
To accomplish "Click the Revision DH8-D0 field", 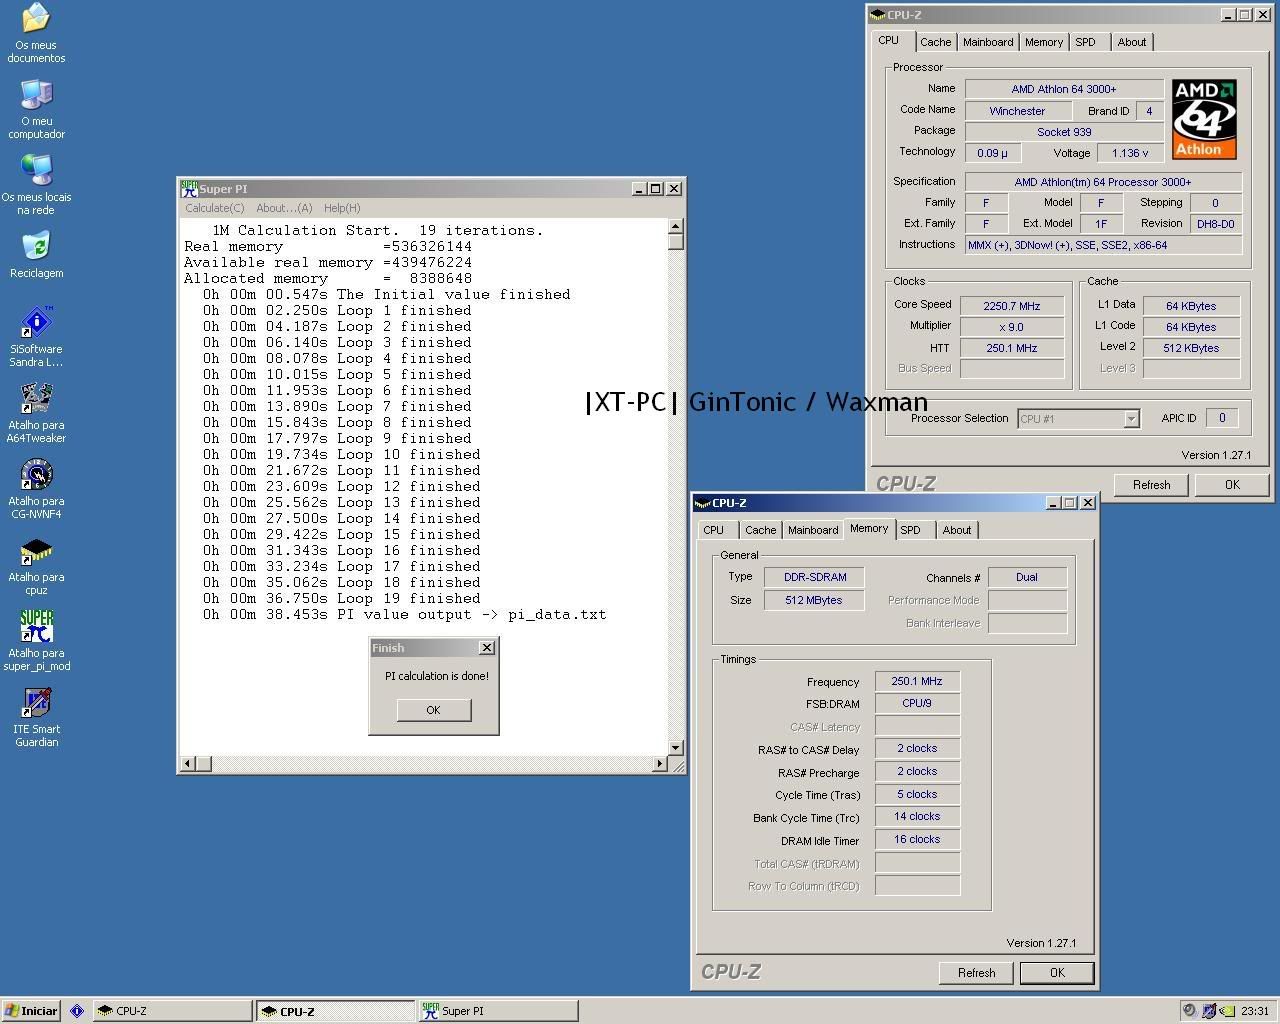I will click(x=1215, y=224).
